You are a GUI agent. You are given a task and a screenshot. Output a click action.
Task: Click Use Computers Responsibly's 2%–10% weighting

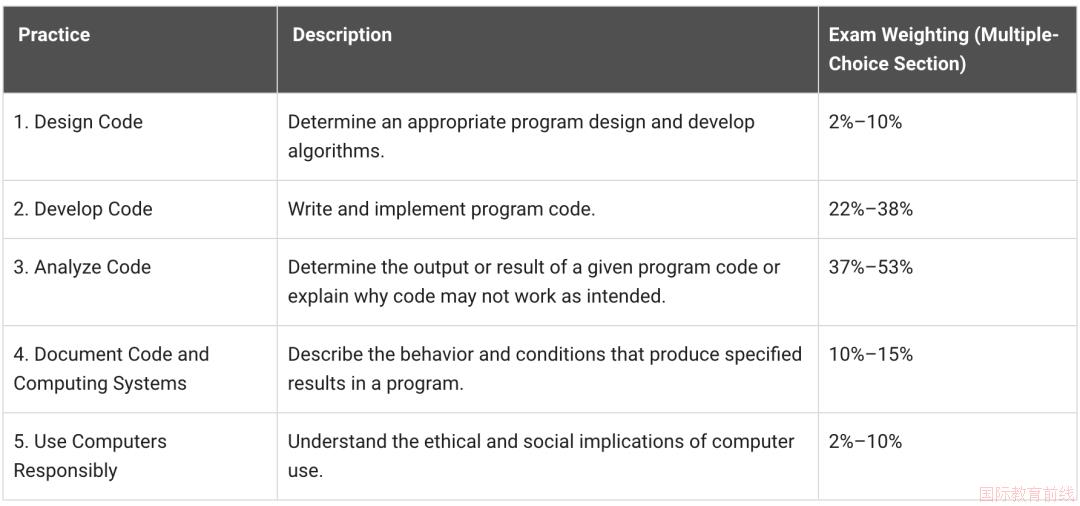coord(865,441)
